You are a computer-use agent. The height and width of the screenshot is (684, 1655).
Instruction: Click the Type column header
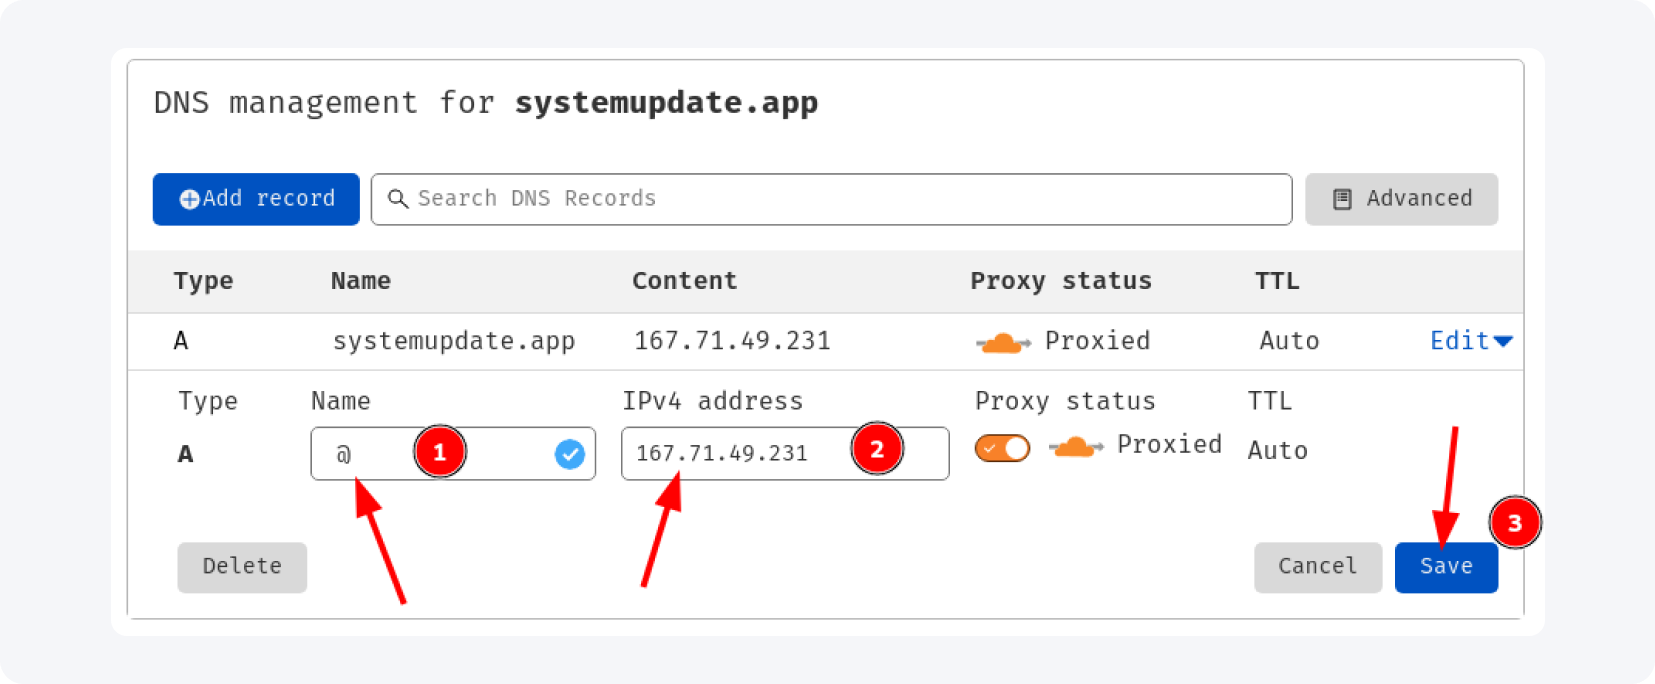(x=203, y=281)
